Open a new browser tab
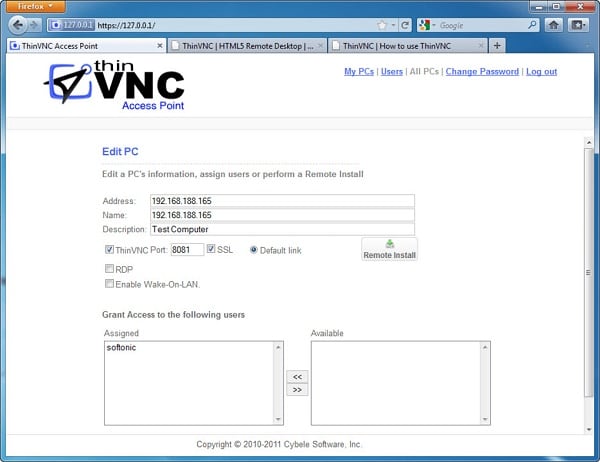This screenshot has width=600, height=462. click(x=497, y=46)
